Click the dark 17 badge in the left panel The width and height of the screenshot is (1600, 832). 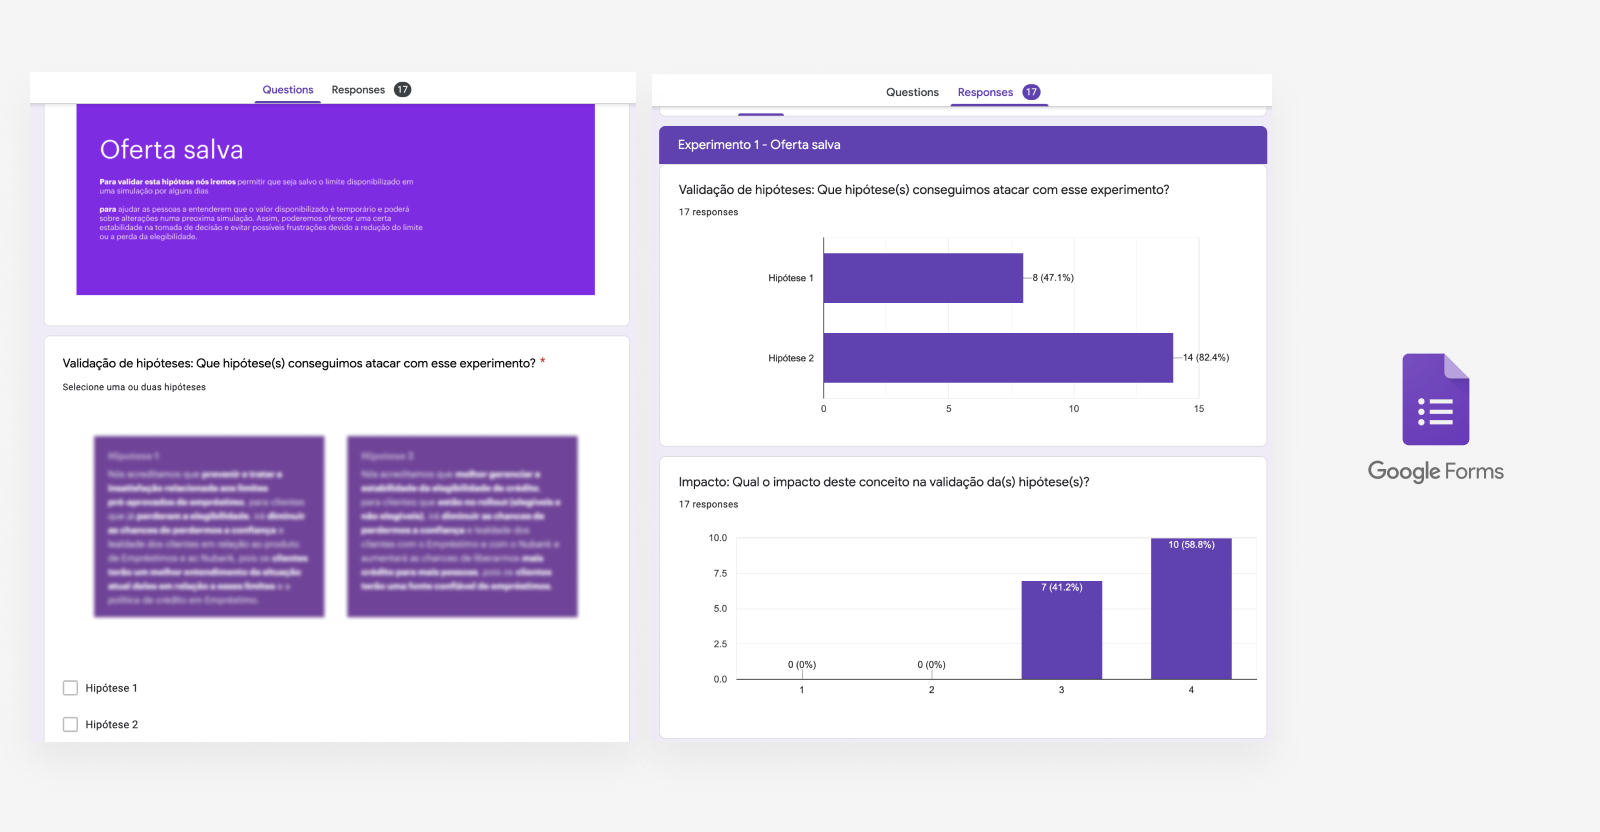pos(402,90)
